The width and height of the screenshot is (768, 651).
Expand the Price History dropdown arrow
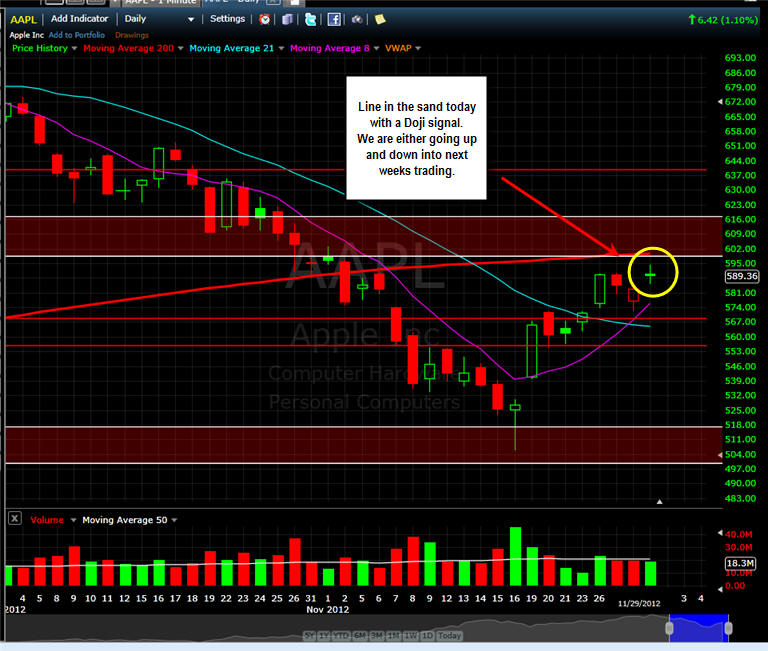tap(74, 48)
